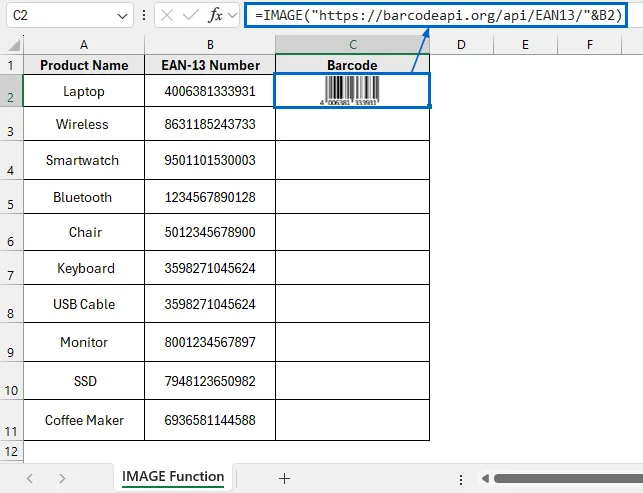Click the 3598271045624 cell in USB Cable row
The width and height of the screenshot is (643, 493).
[x=210, y=304]
